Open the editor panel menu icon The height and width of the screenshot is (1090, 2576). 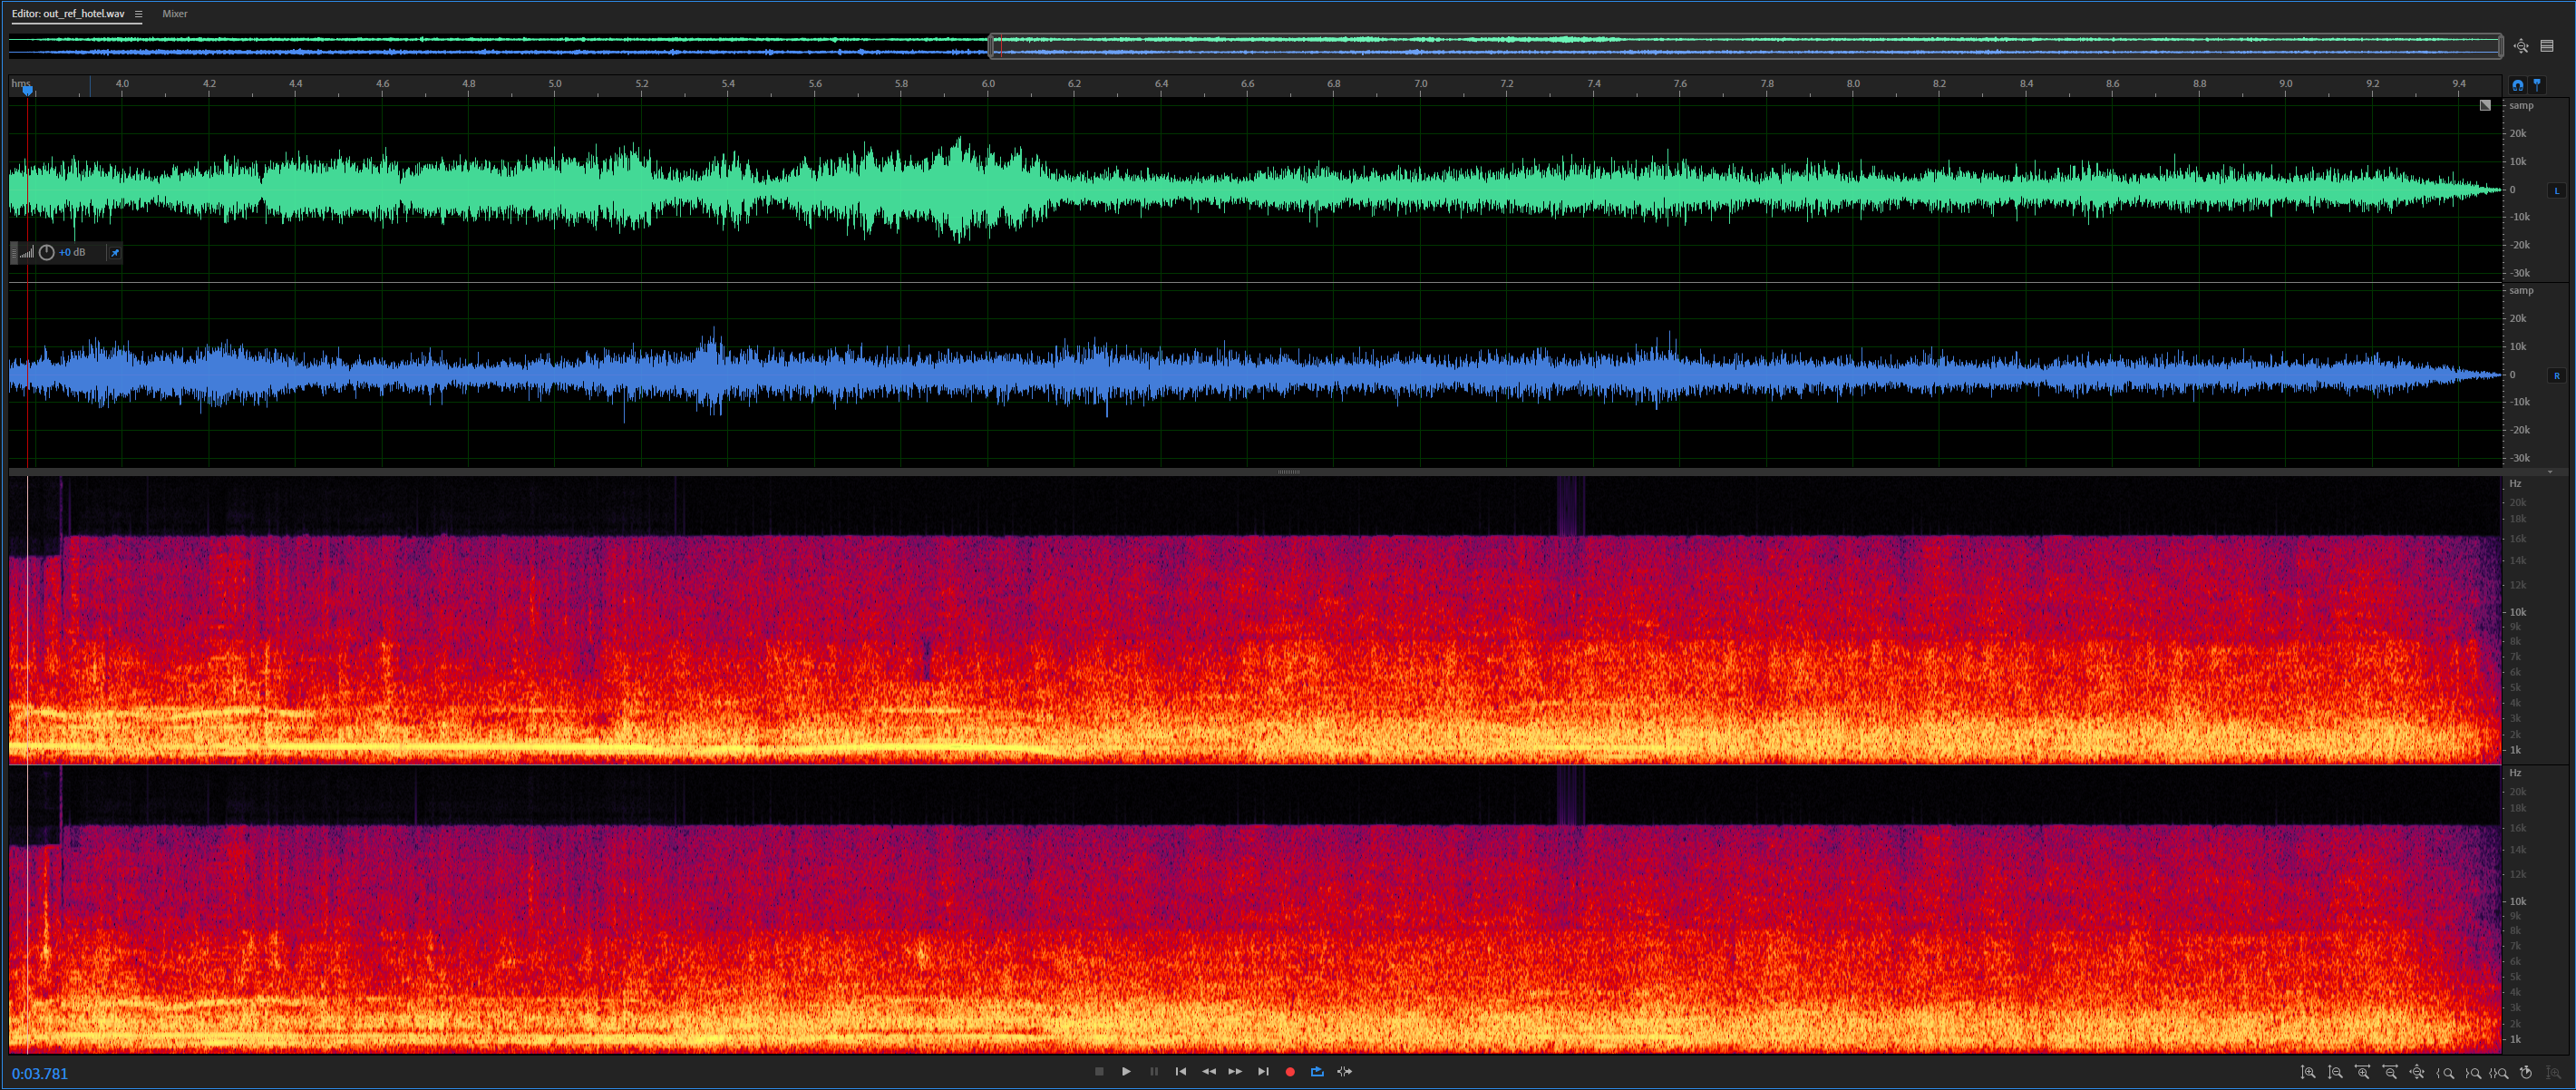click(138, 14)
